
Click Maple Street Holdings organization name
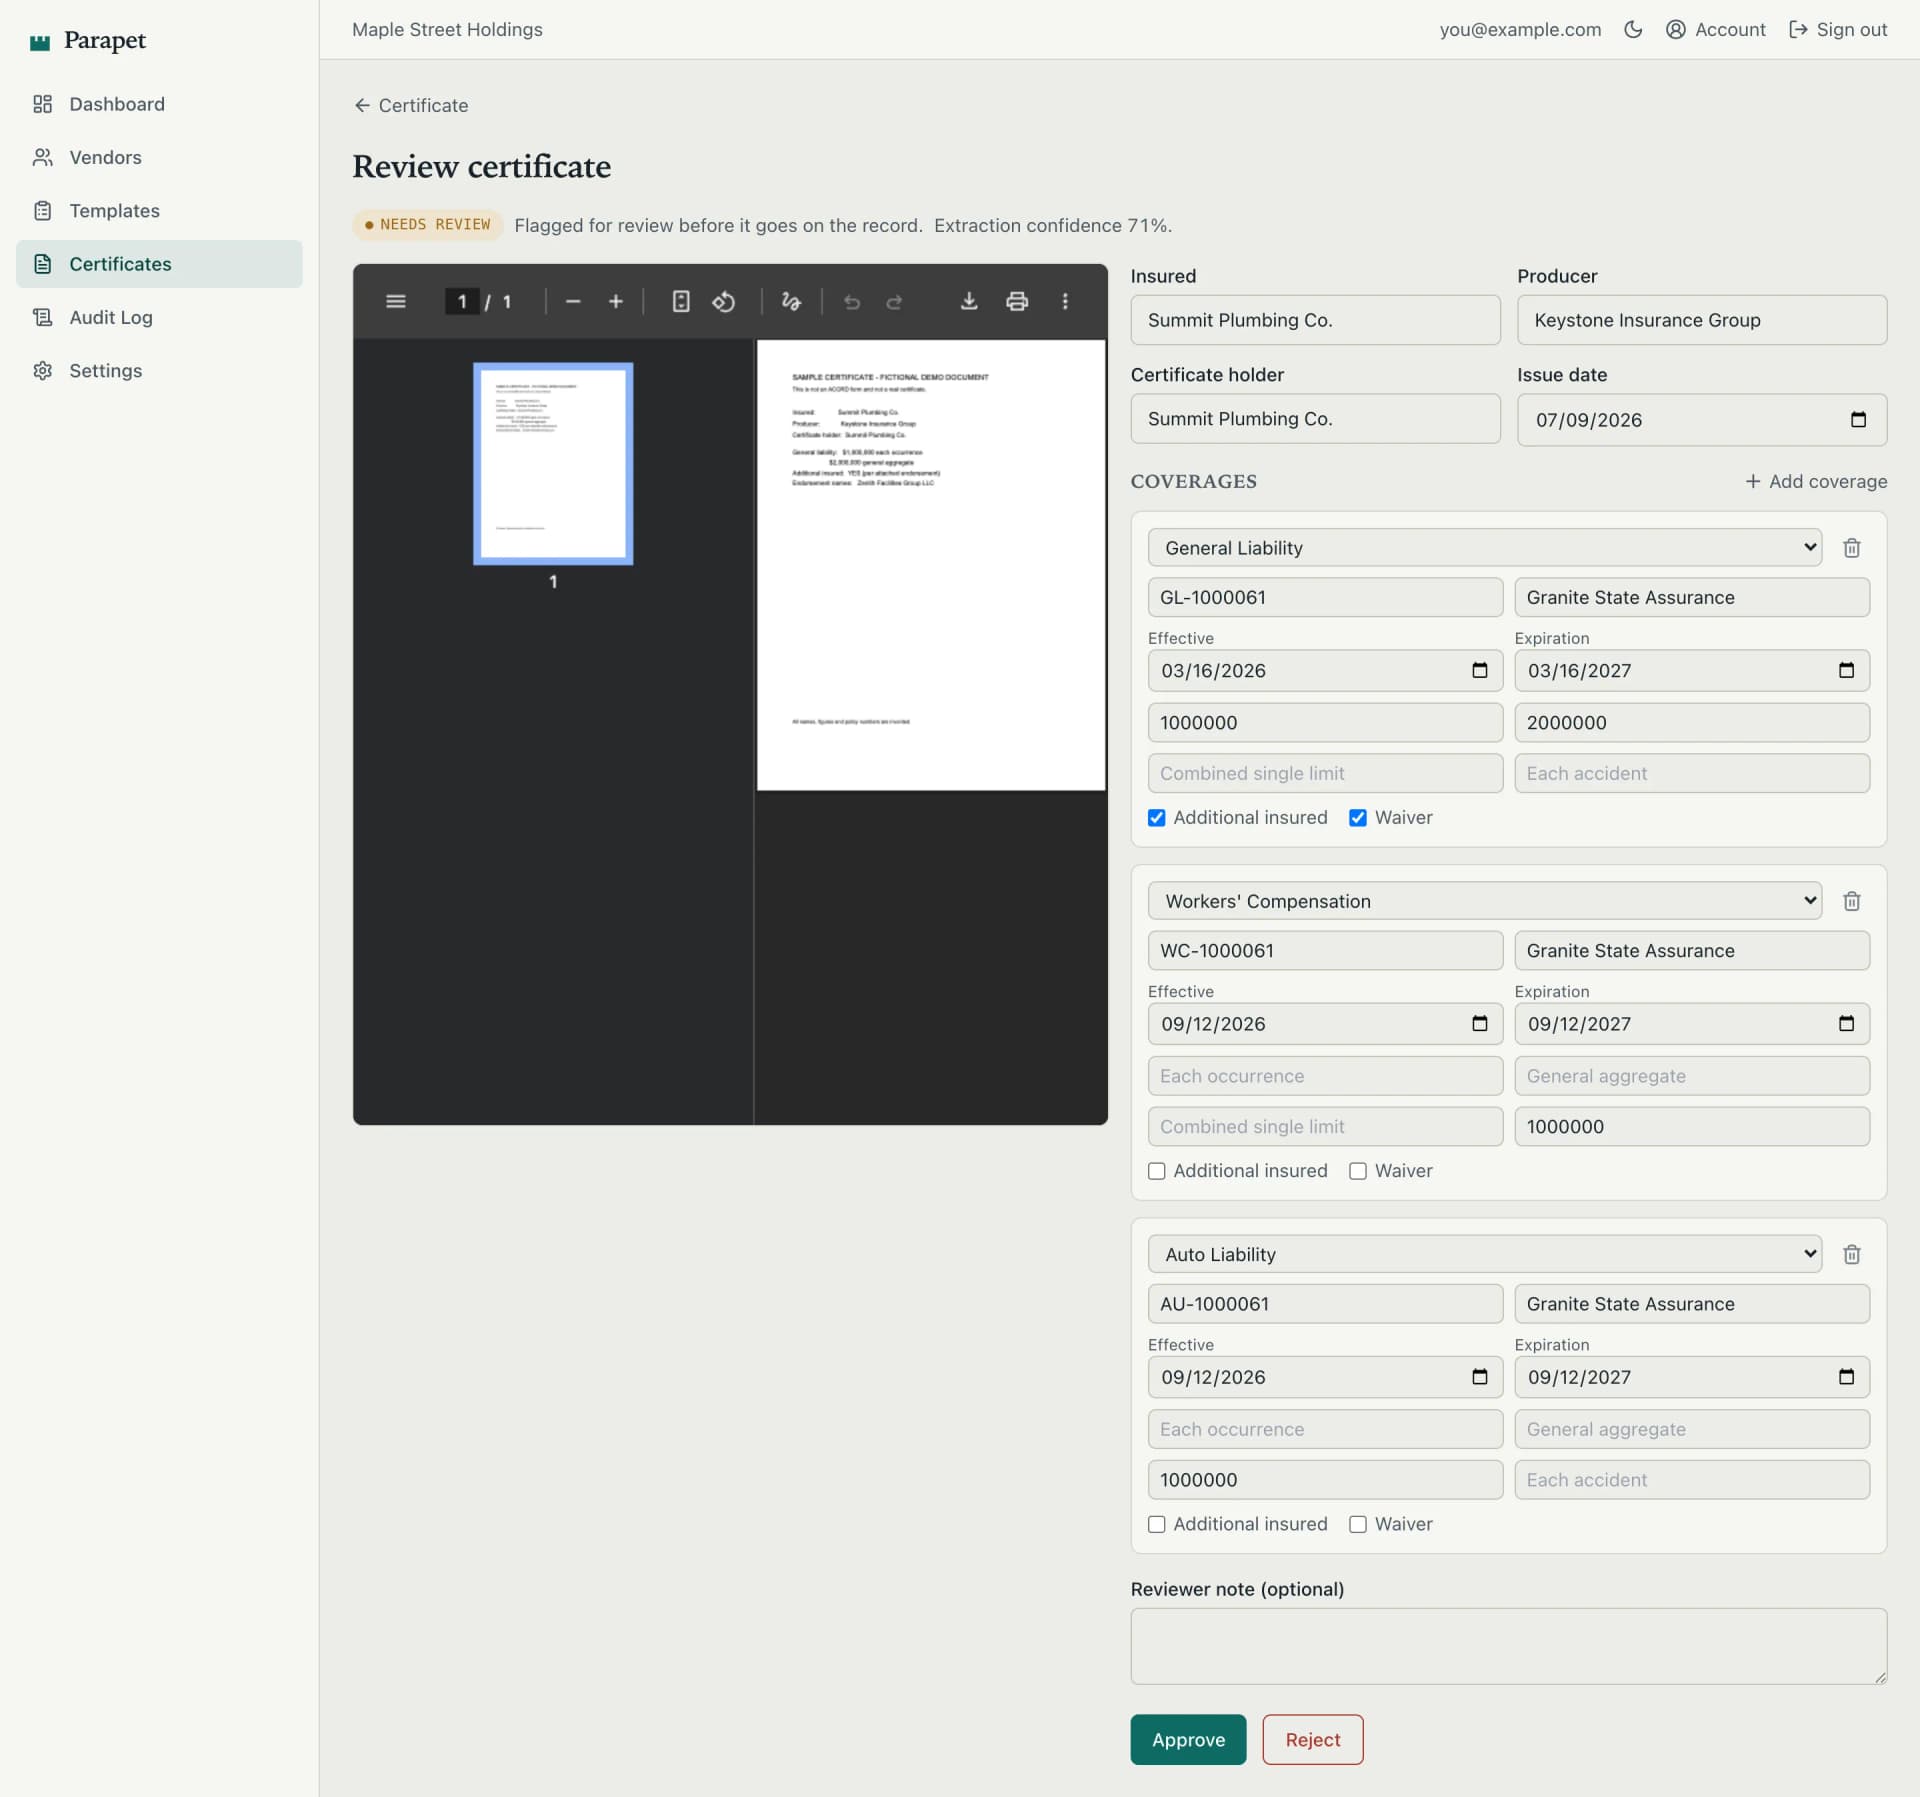pos(447,29)
